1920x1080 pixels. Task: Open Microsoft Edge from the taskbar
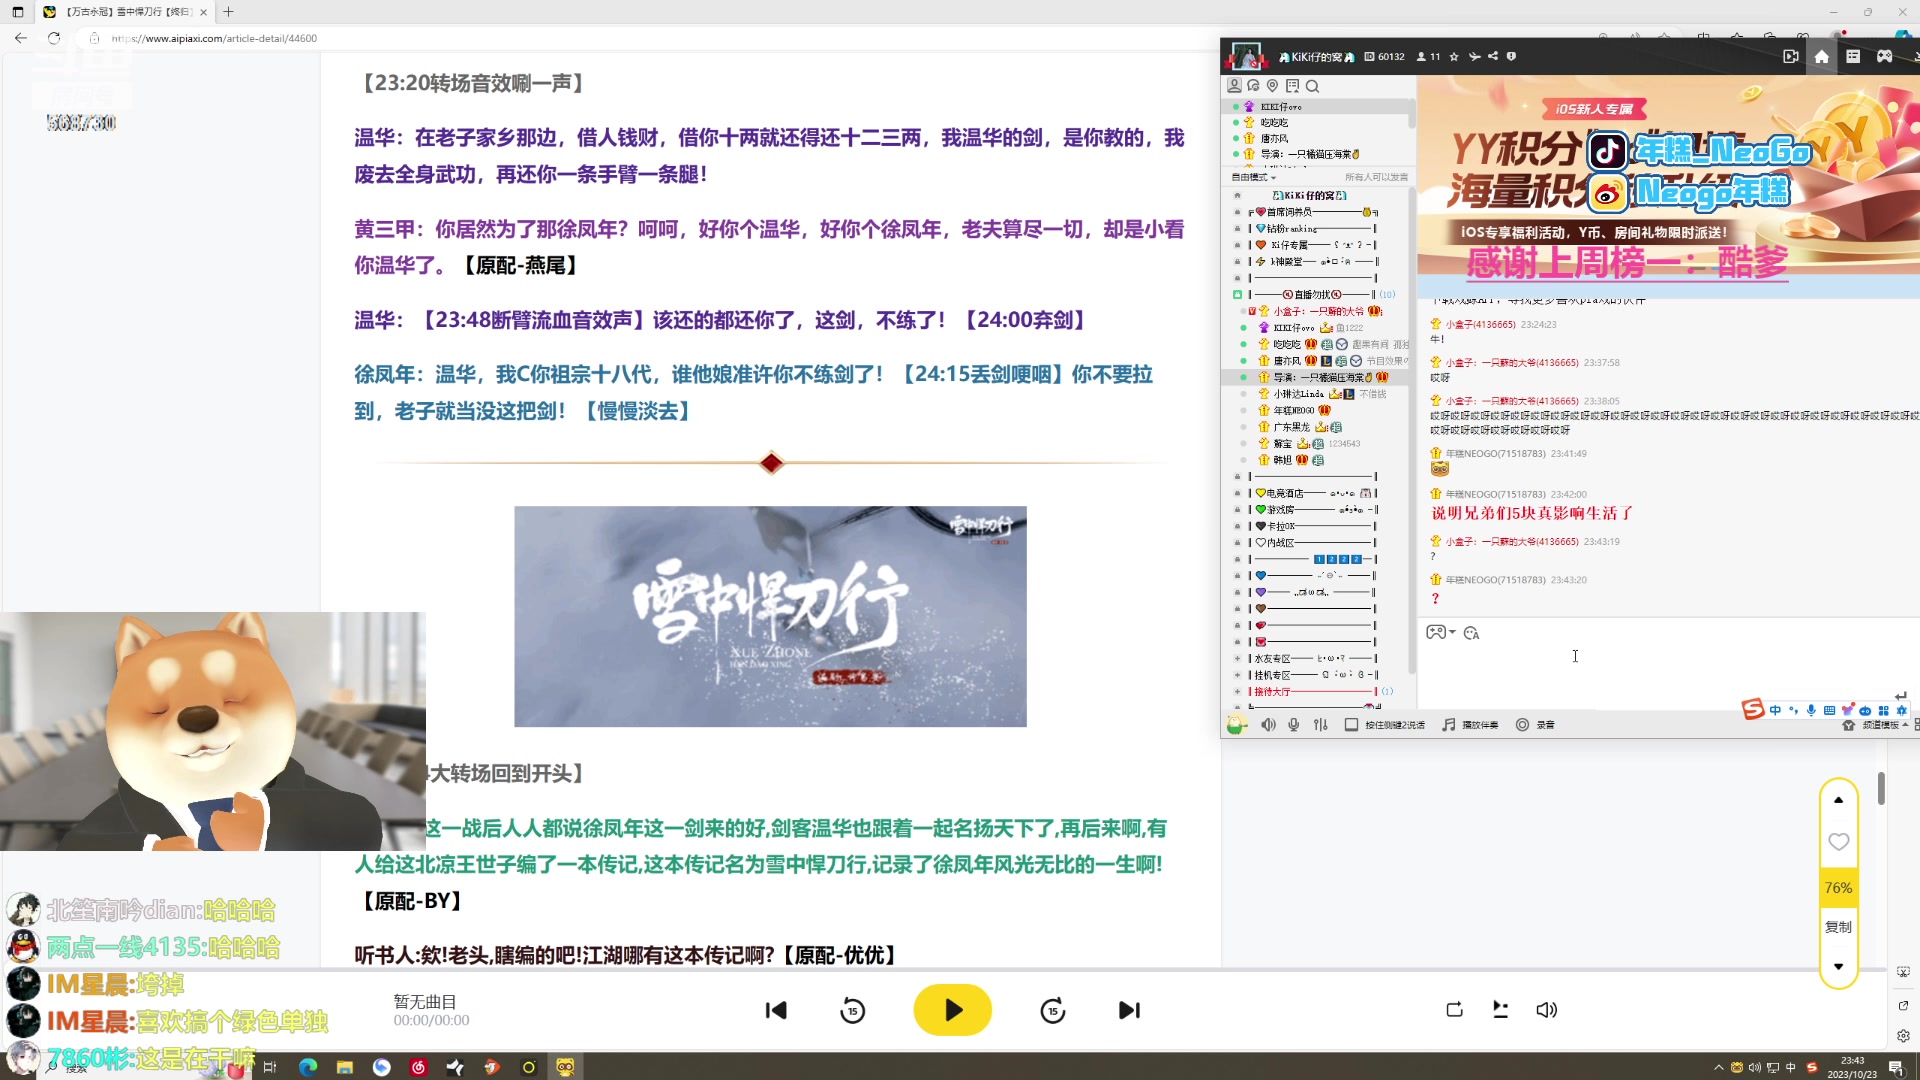(308, 1067)
